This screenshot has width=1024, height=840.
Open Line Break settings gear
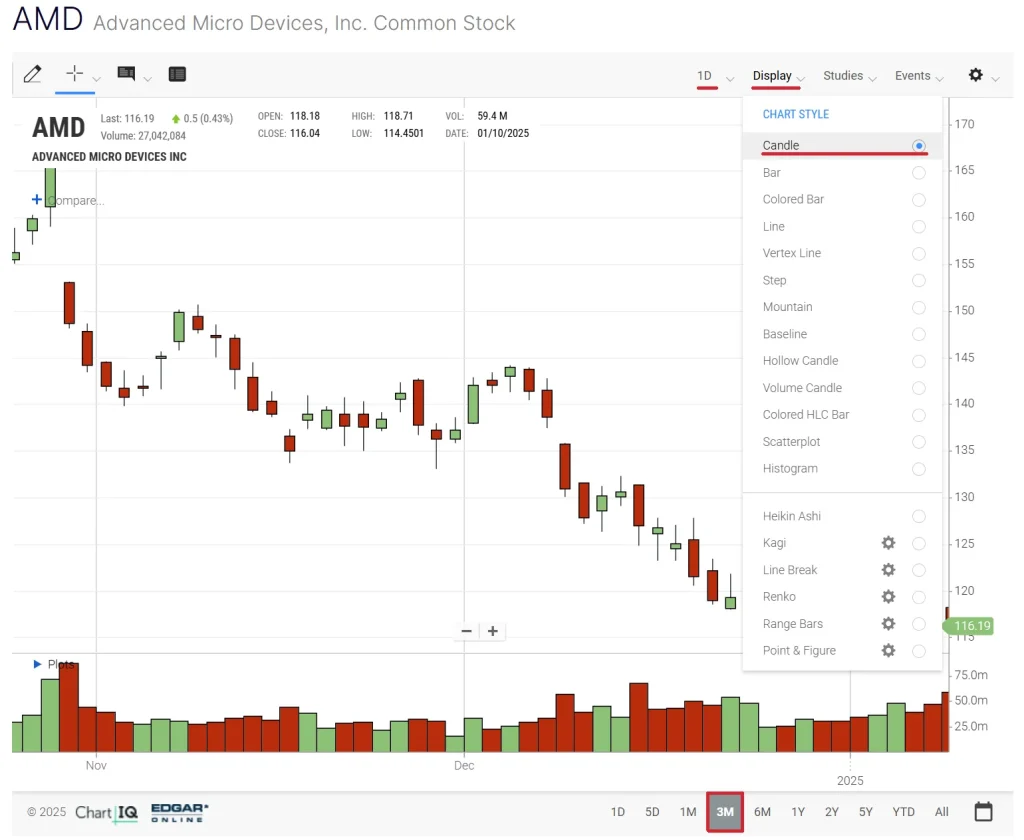point(888,570)
